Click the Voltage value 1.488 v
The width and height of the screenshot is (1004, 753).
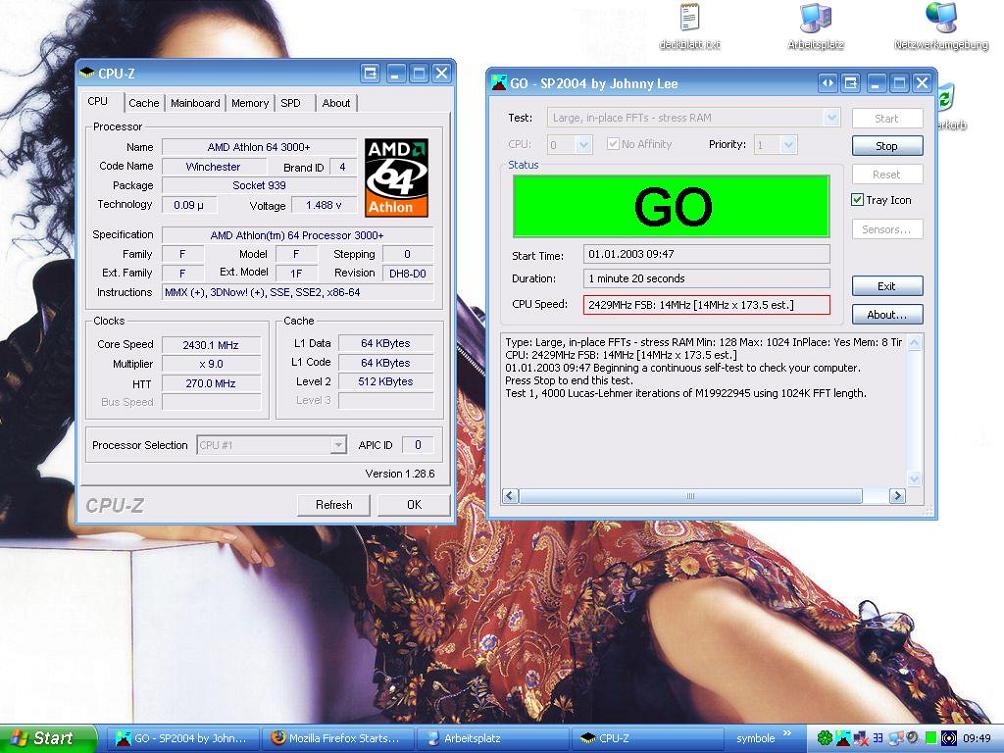323,205
